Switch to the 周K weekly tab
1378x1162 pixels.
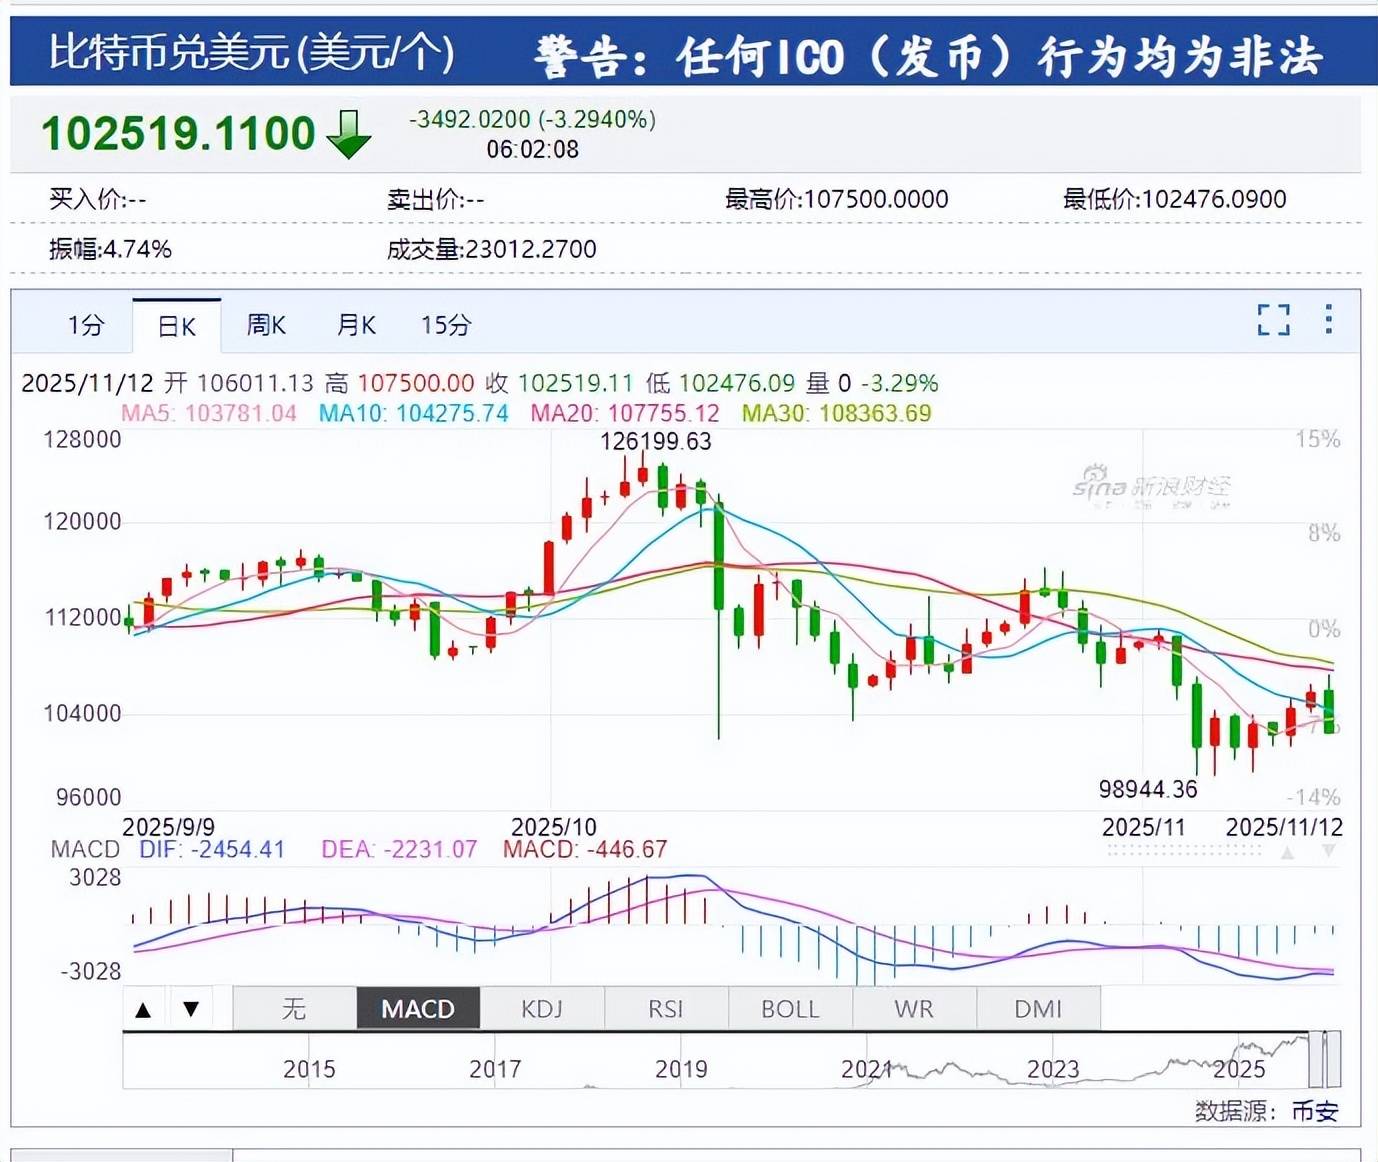coord(266,325)
